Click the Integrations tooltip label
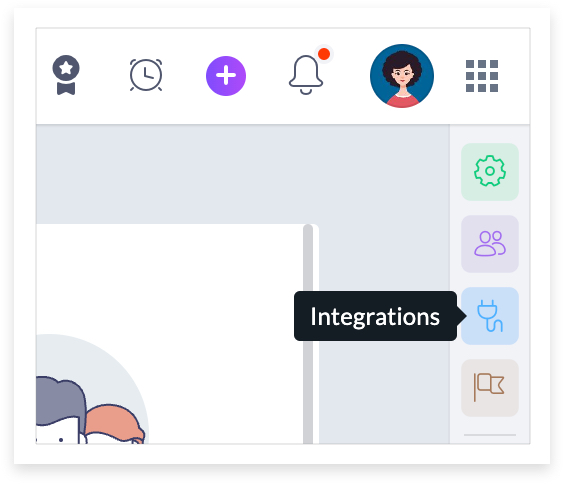564x484 pixels. click(375, 316)
